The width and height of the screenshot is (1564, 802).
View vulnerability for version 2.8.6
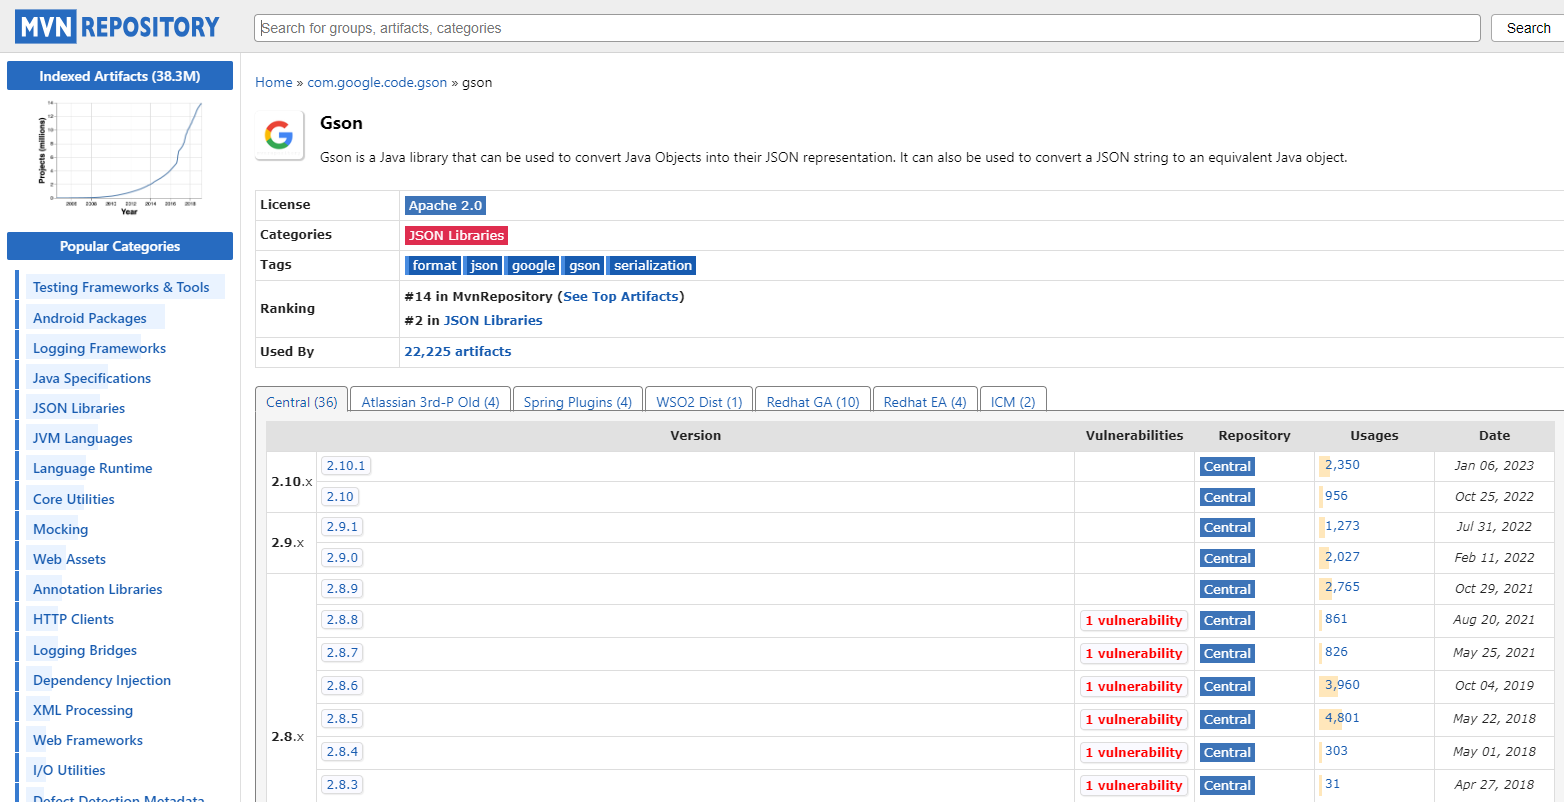pyautogui.click(x=1134, y=686)
